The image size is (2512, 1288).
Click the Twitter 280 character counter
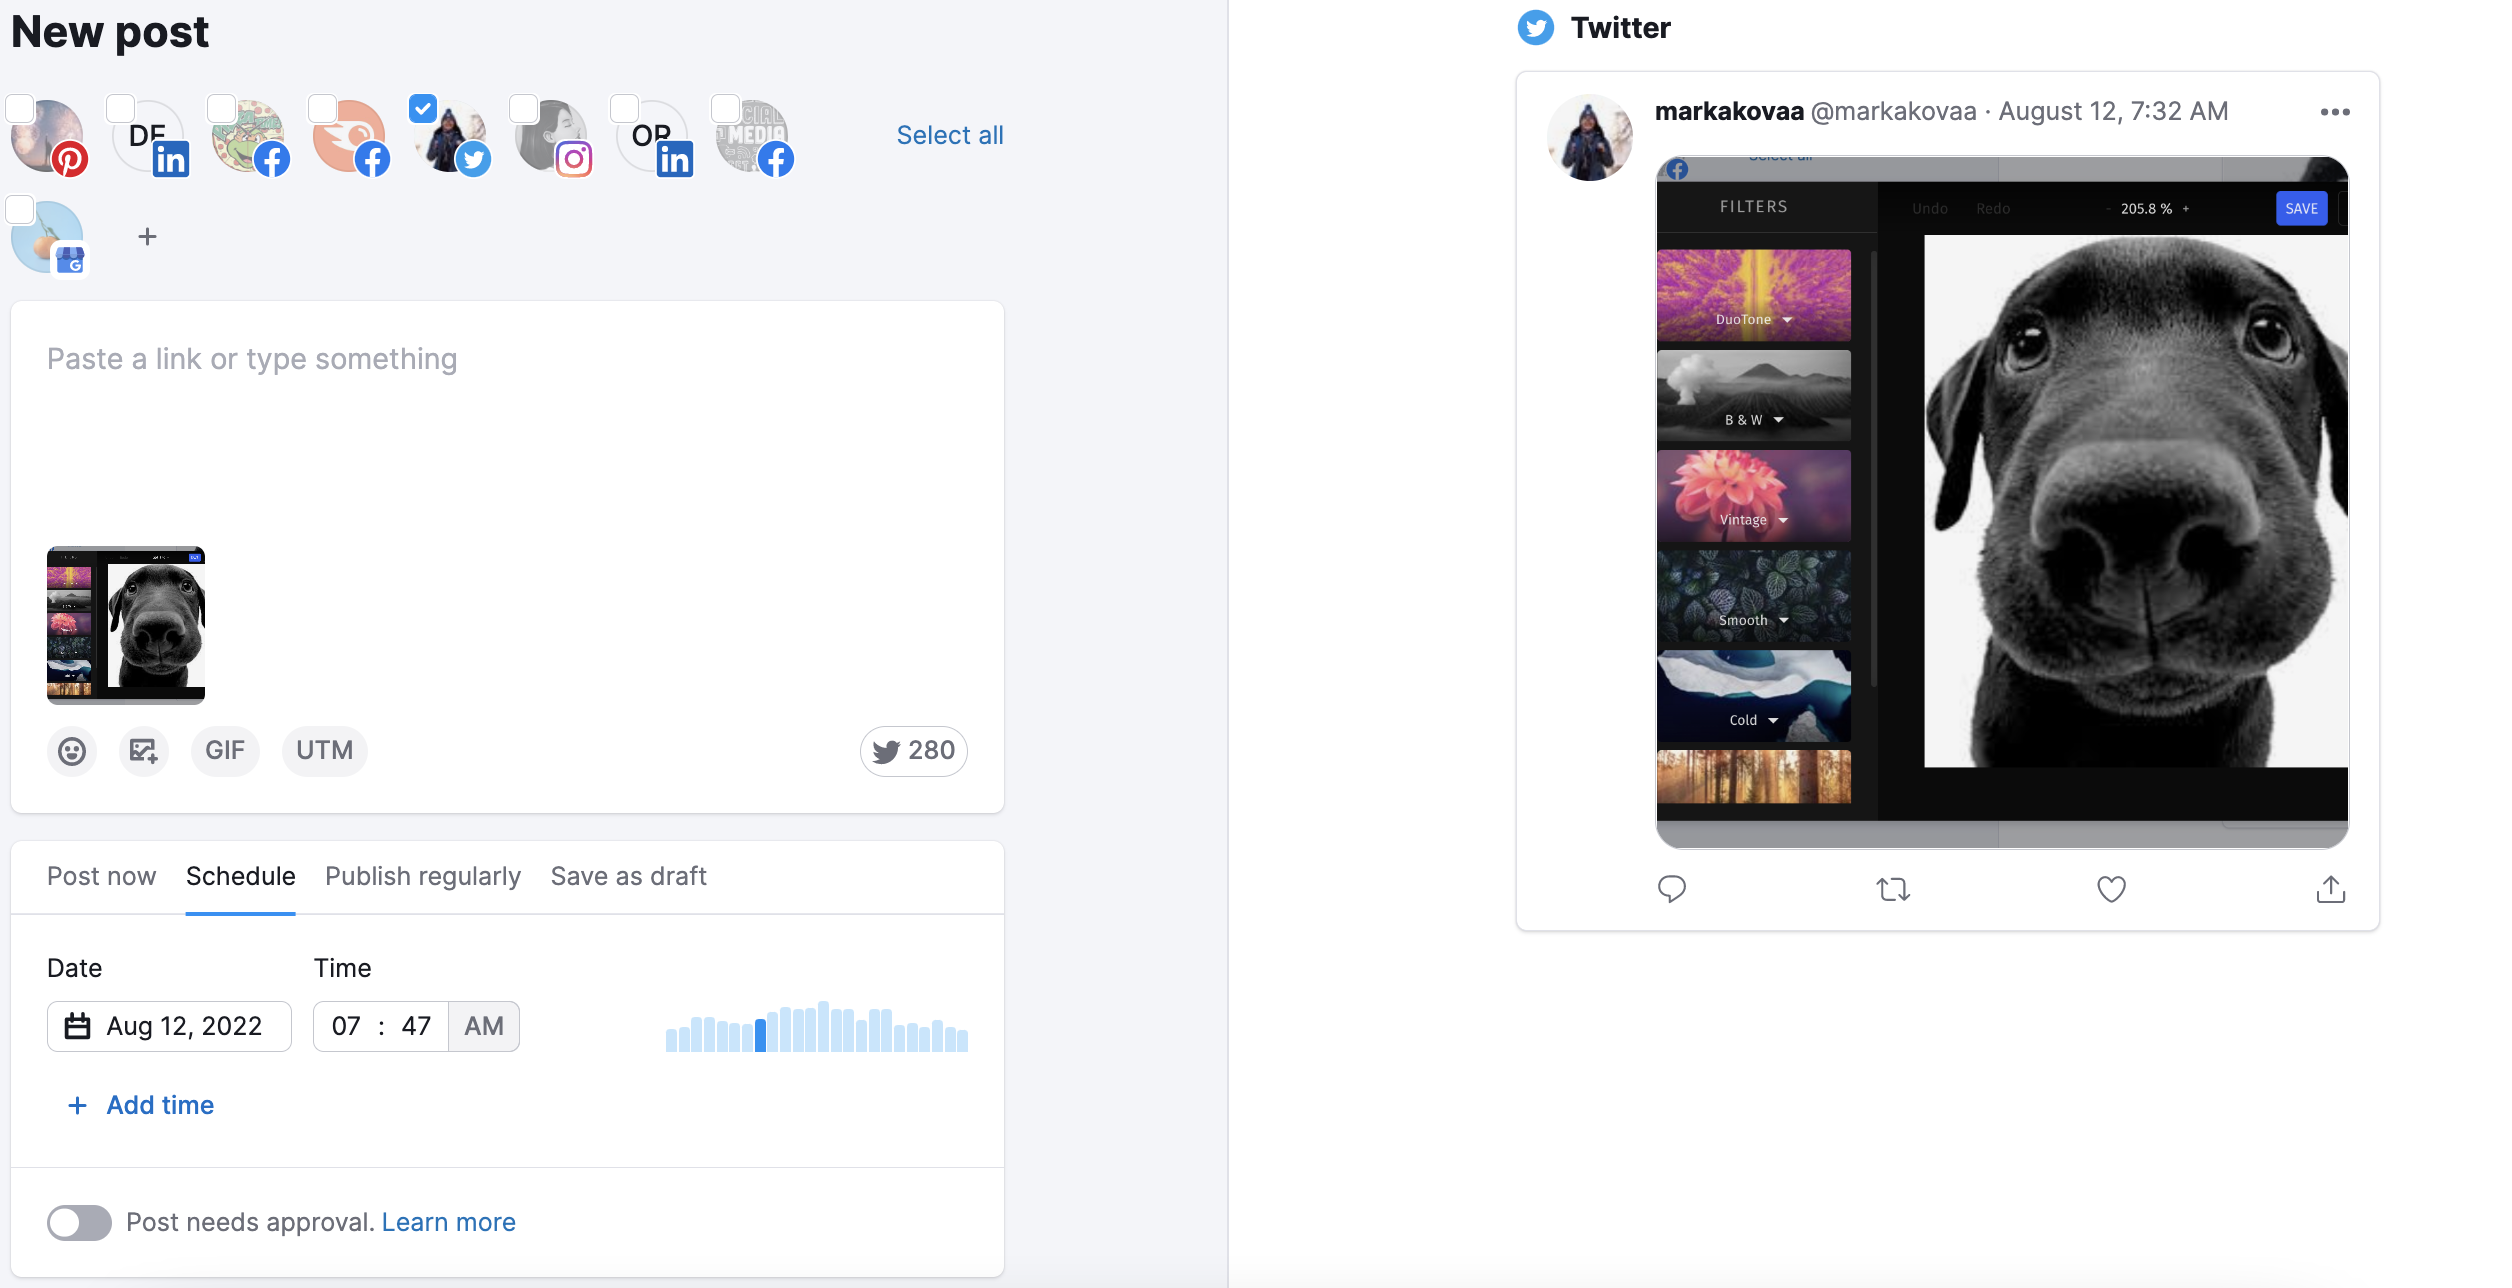tap(913, 751)
